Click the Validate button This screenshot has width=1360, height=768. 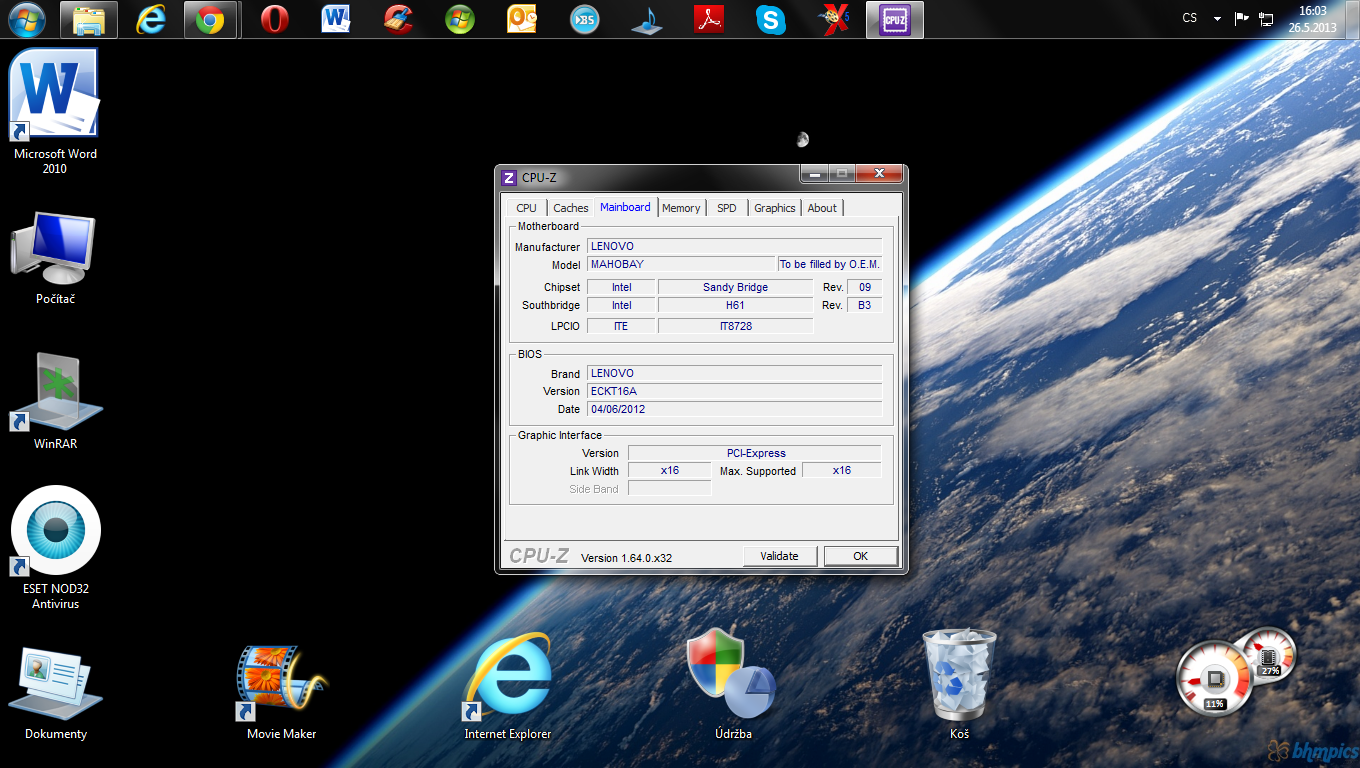tap(779, 556)
